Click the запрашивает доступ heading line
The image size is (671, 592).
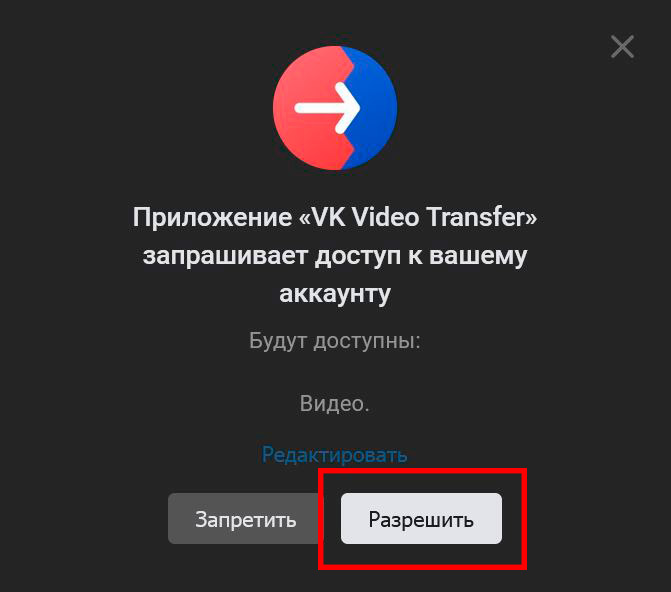point(335,256)
